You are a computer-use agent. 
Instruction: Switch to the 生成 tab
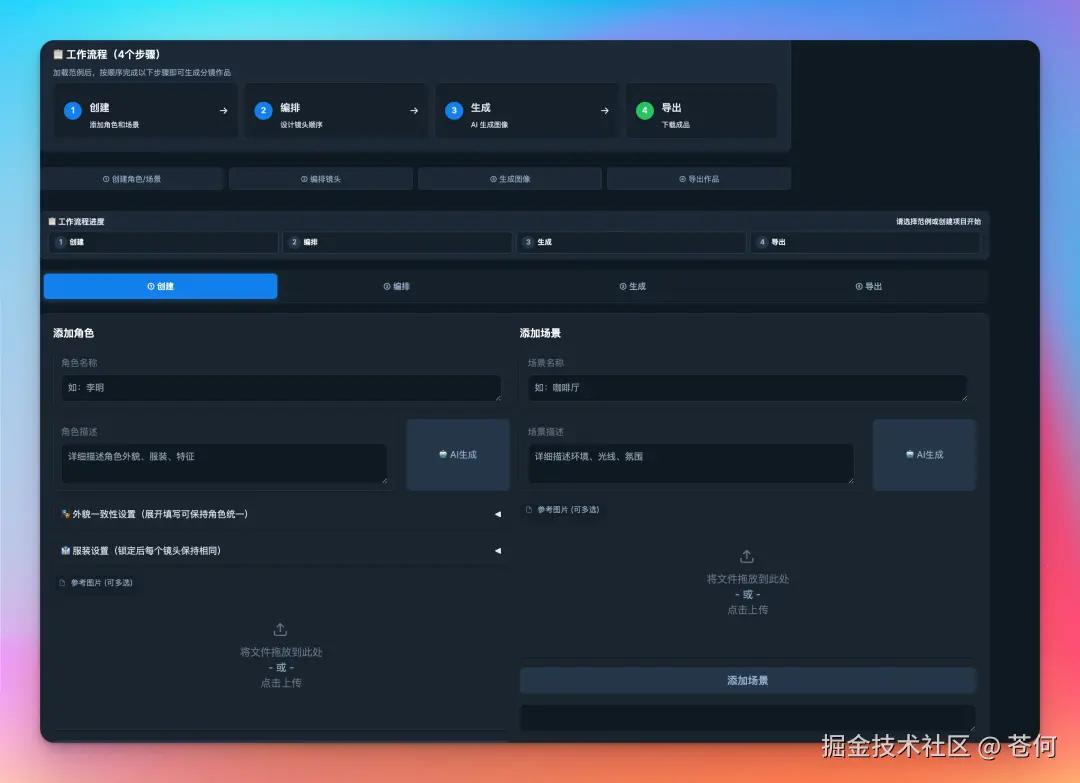632,286
